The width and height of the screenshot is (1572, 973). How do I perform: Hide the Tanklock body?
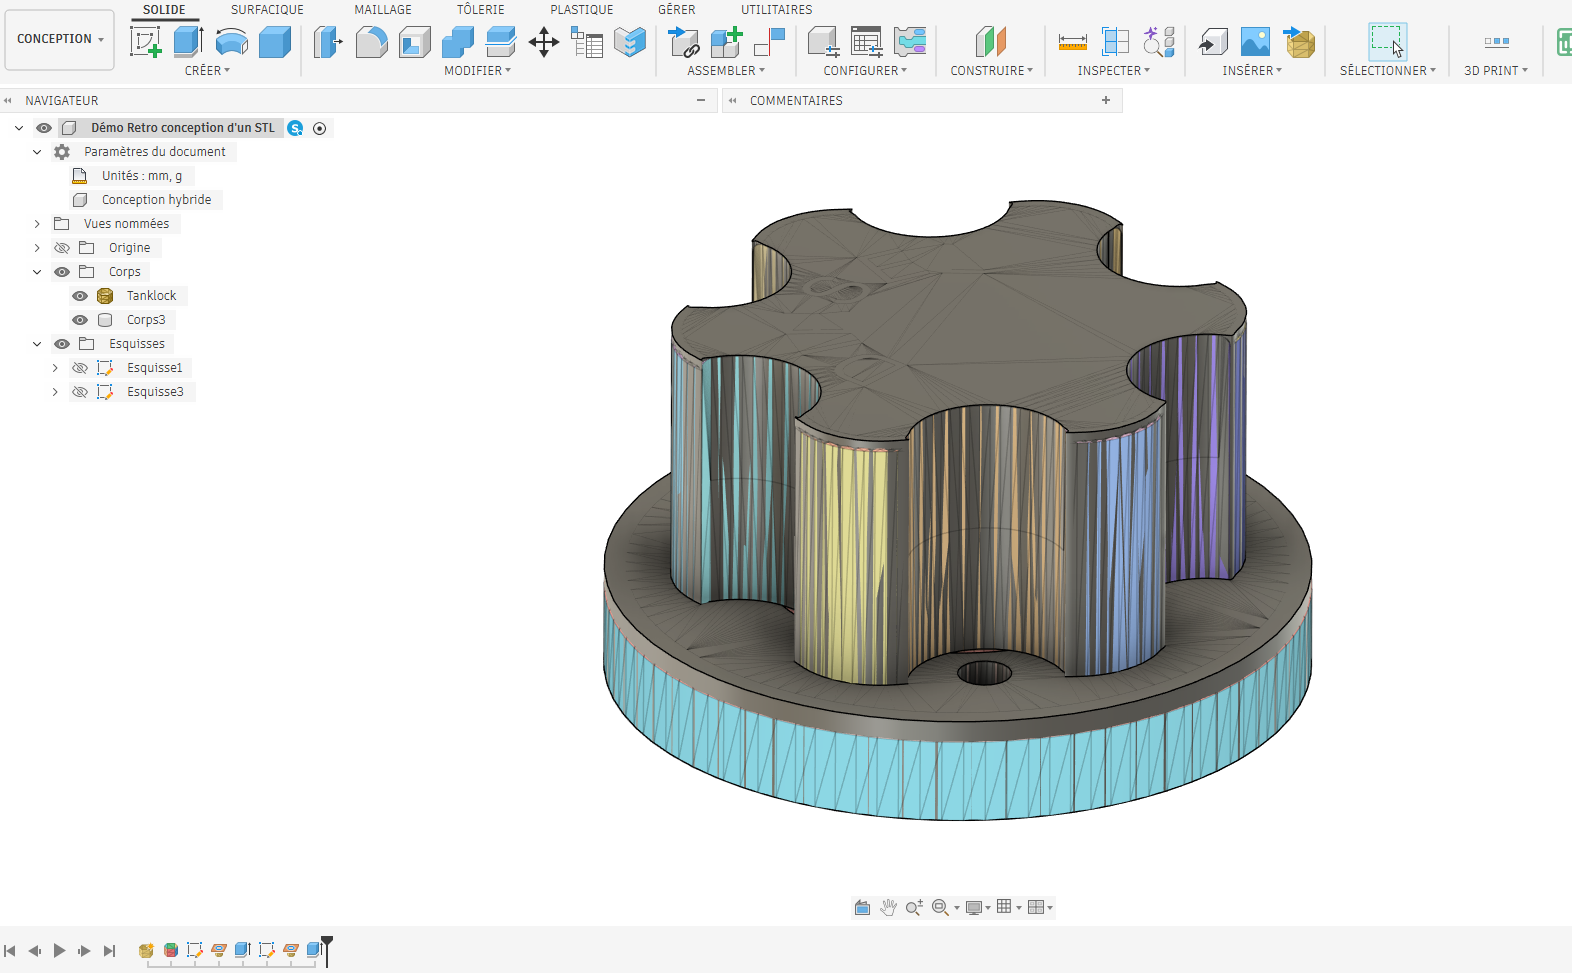point(80,296)
